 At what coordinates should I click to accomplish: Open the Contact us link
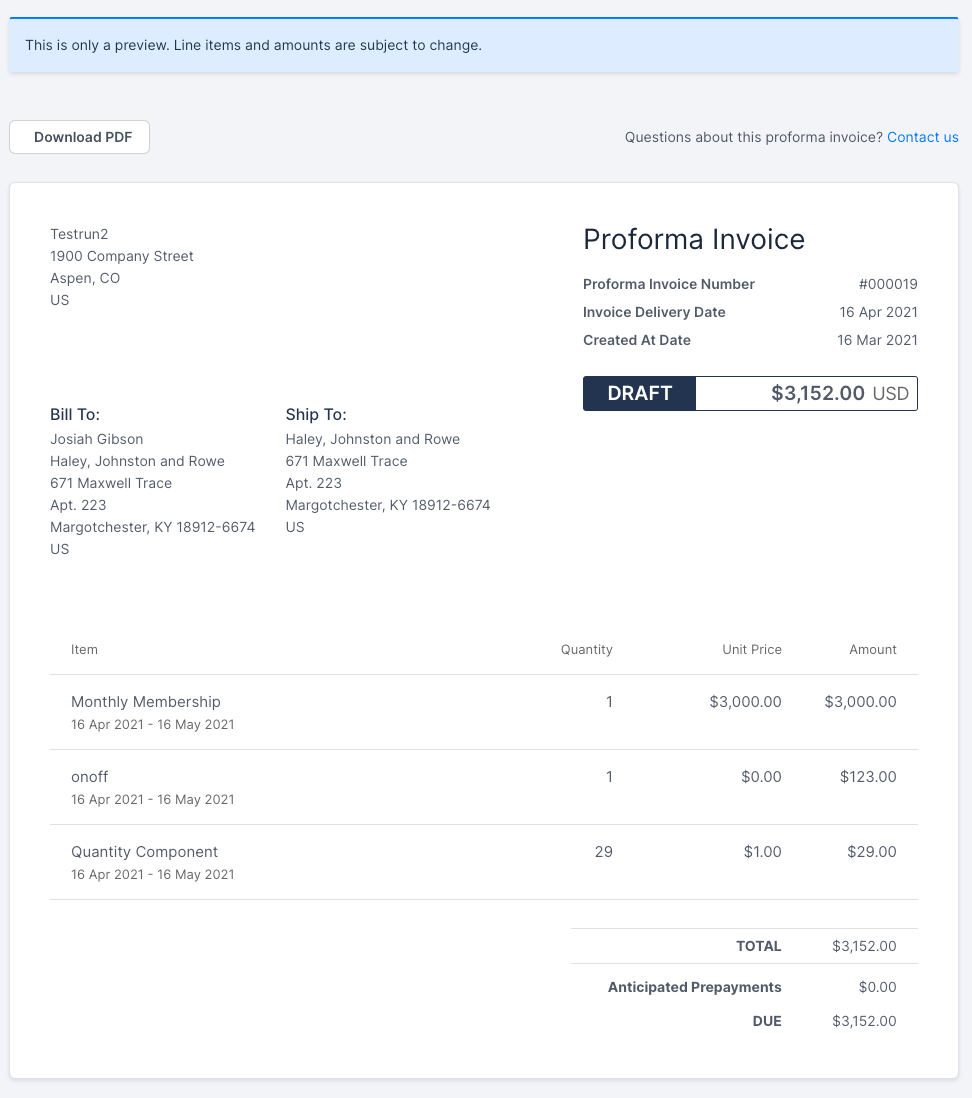coord(922,137)
